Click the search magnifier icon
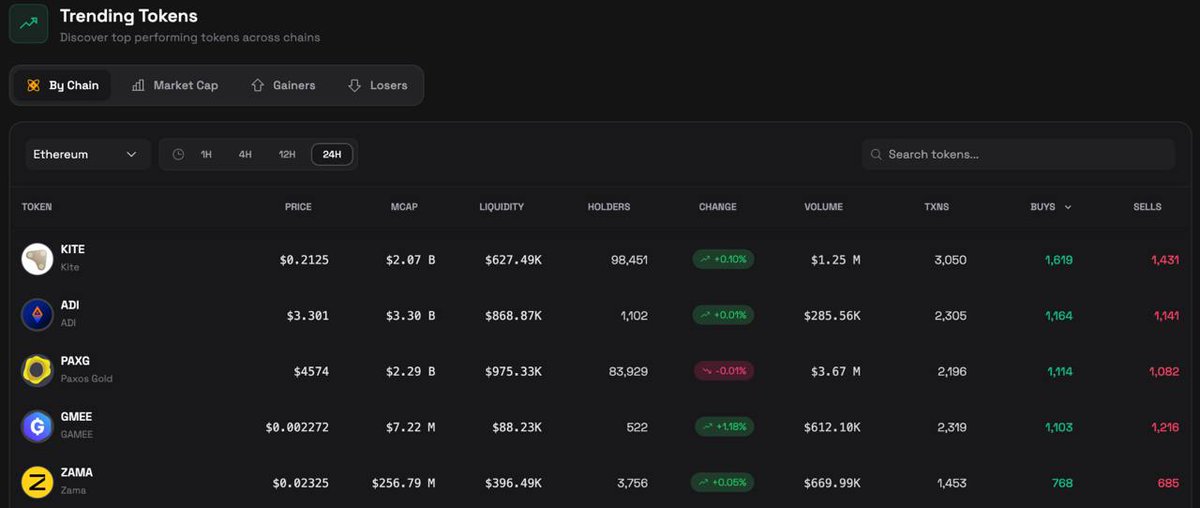The width and height of the screenshot is (1200, 508). 876,155
